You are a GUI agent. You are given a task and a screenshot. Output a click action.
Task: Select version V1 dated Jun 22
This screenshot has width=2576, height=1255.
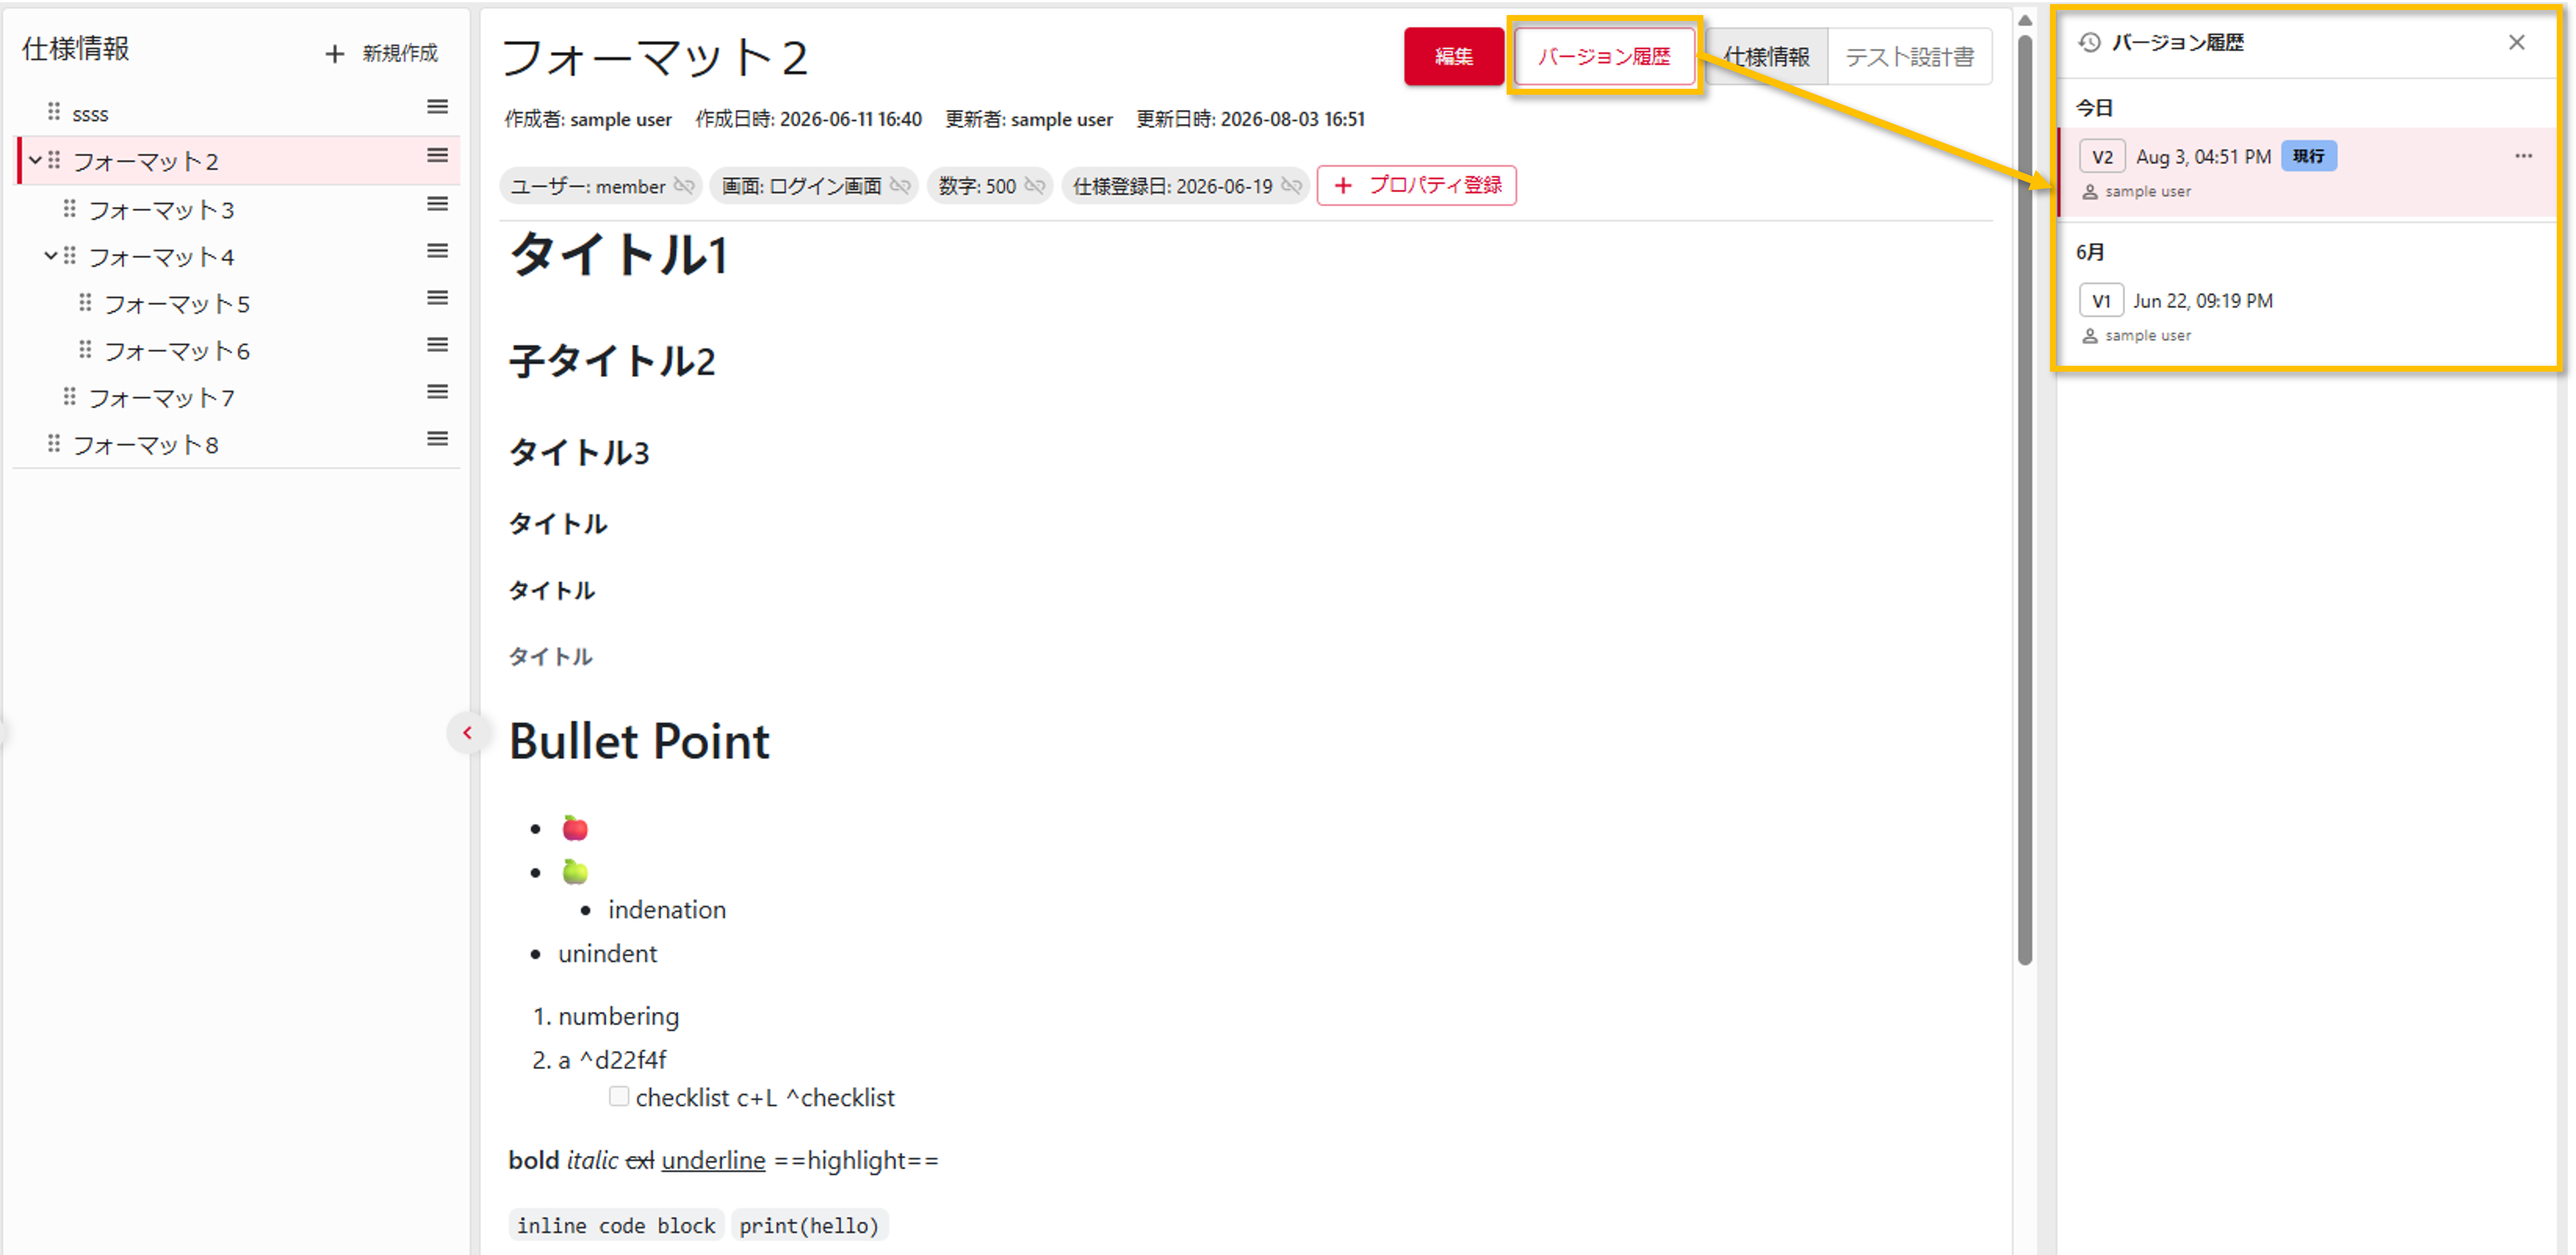point(2306,316)
